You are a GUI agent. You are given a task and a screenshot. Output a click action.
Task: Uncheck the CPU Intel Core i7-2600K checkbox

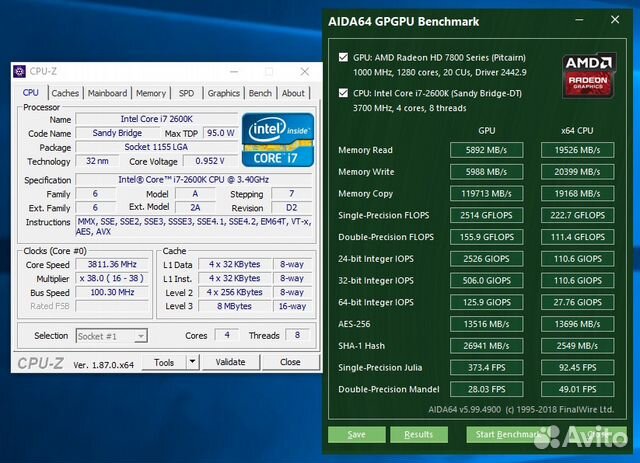point(344,94)
